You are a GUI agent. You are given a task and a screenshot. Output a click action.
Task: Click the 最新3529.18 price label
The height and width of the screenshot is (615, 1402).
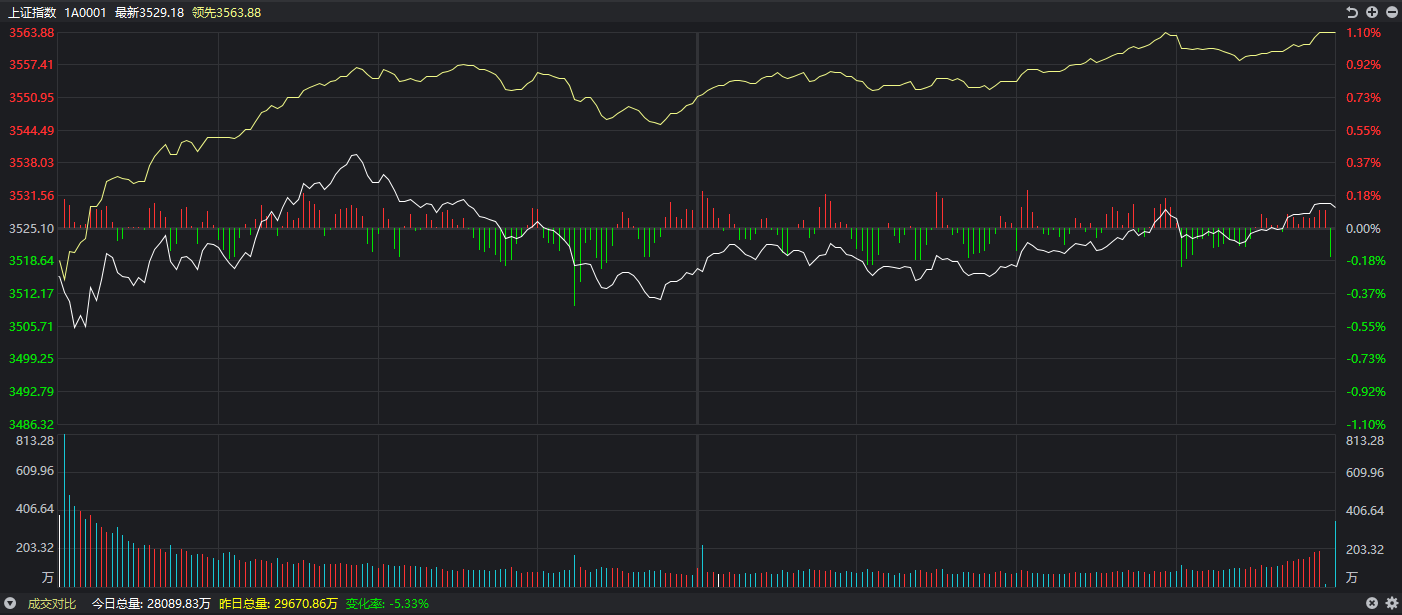(149, 12)
